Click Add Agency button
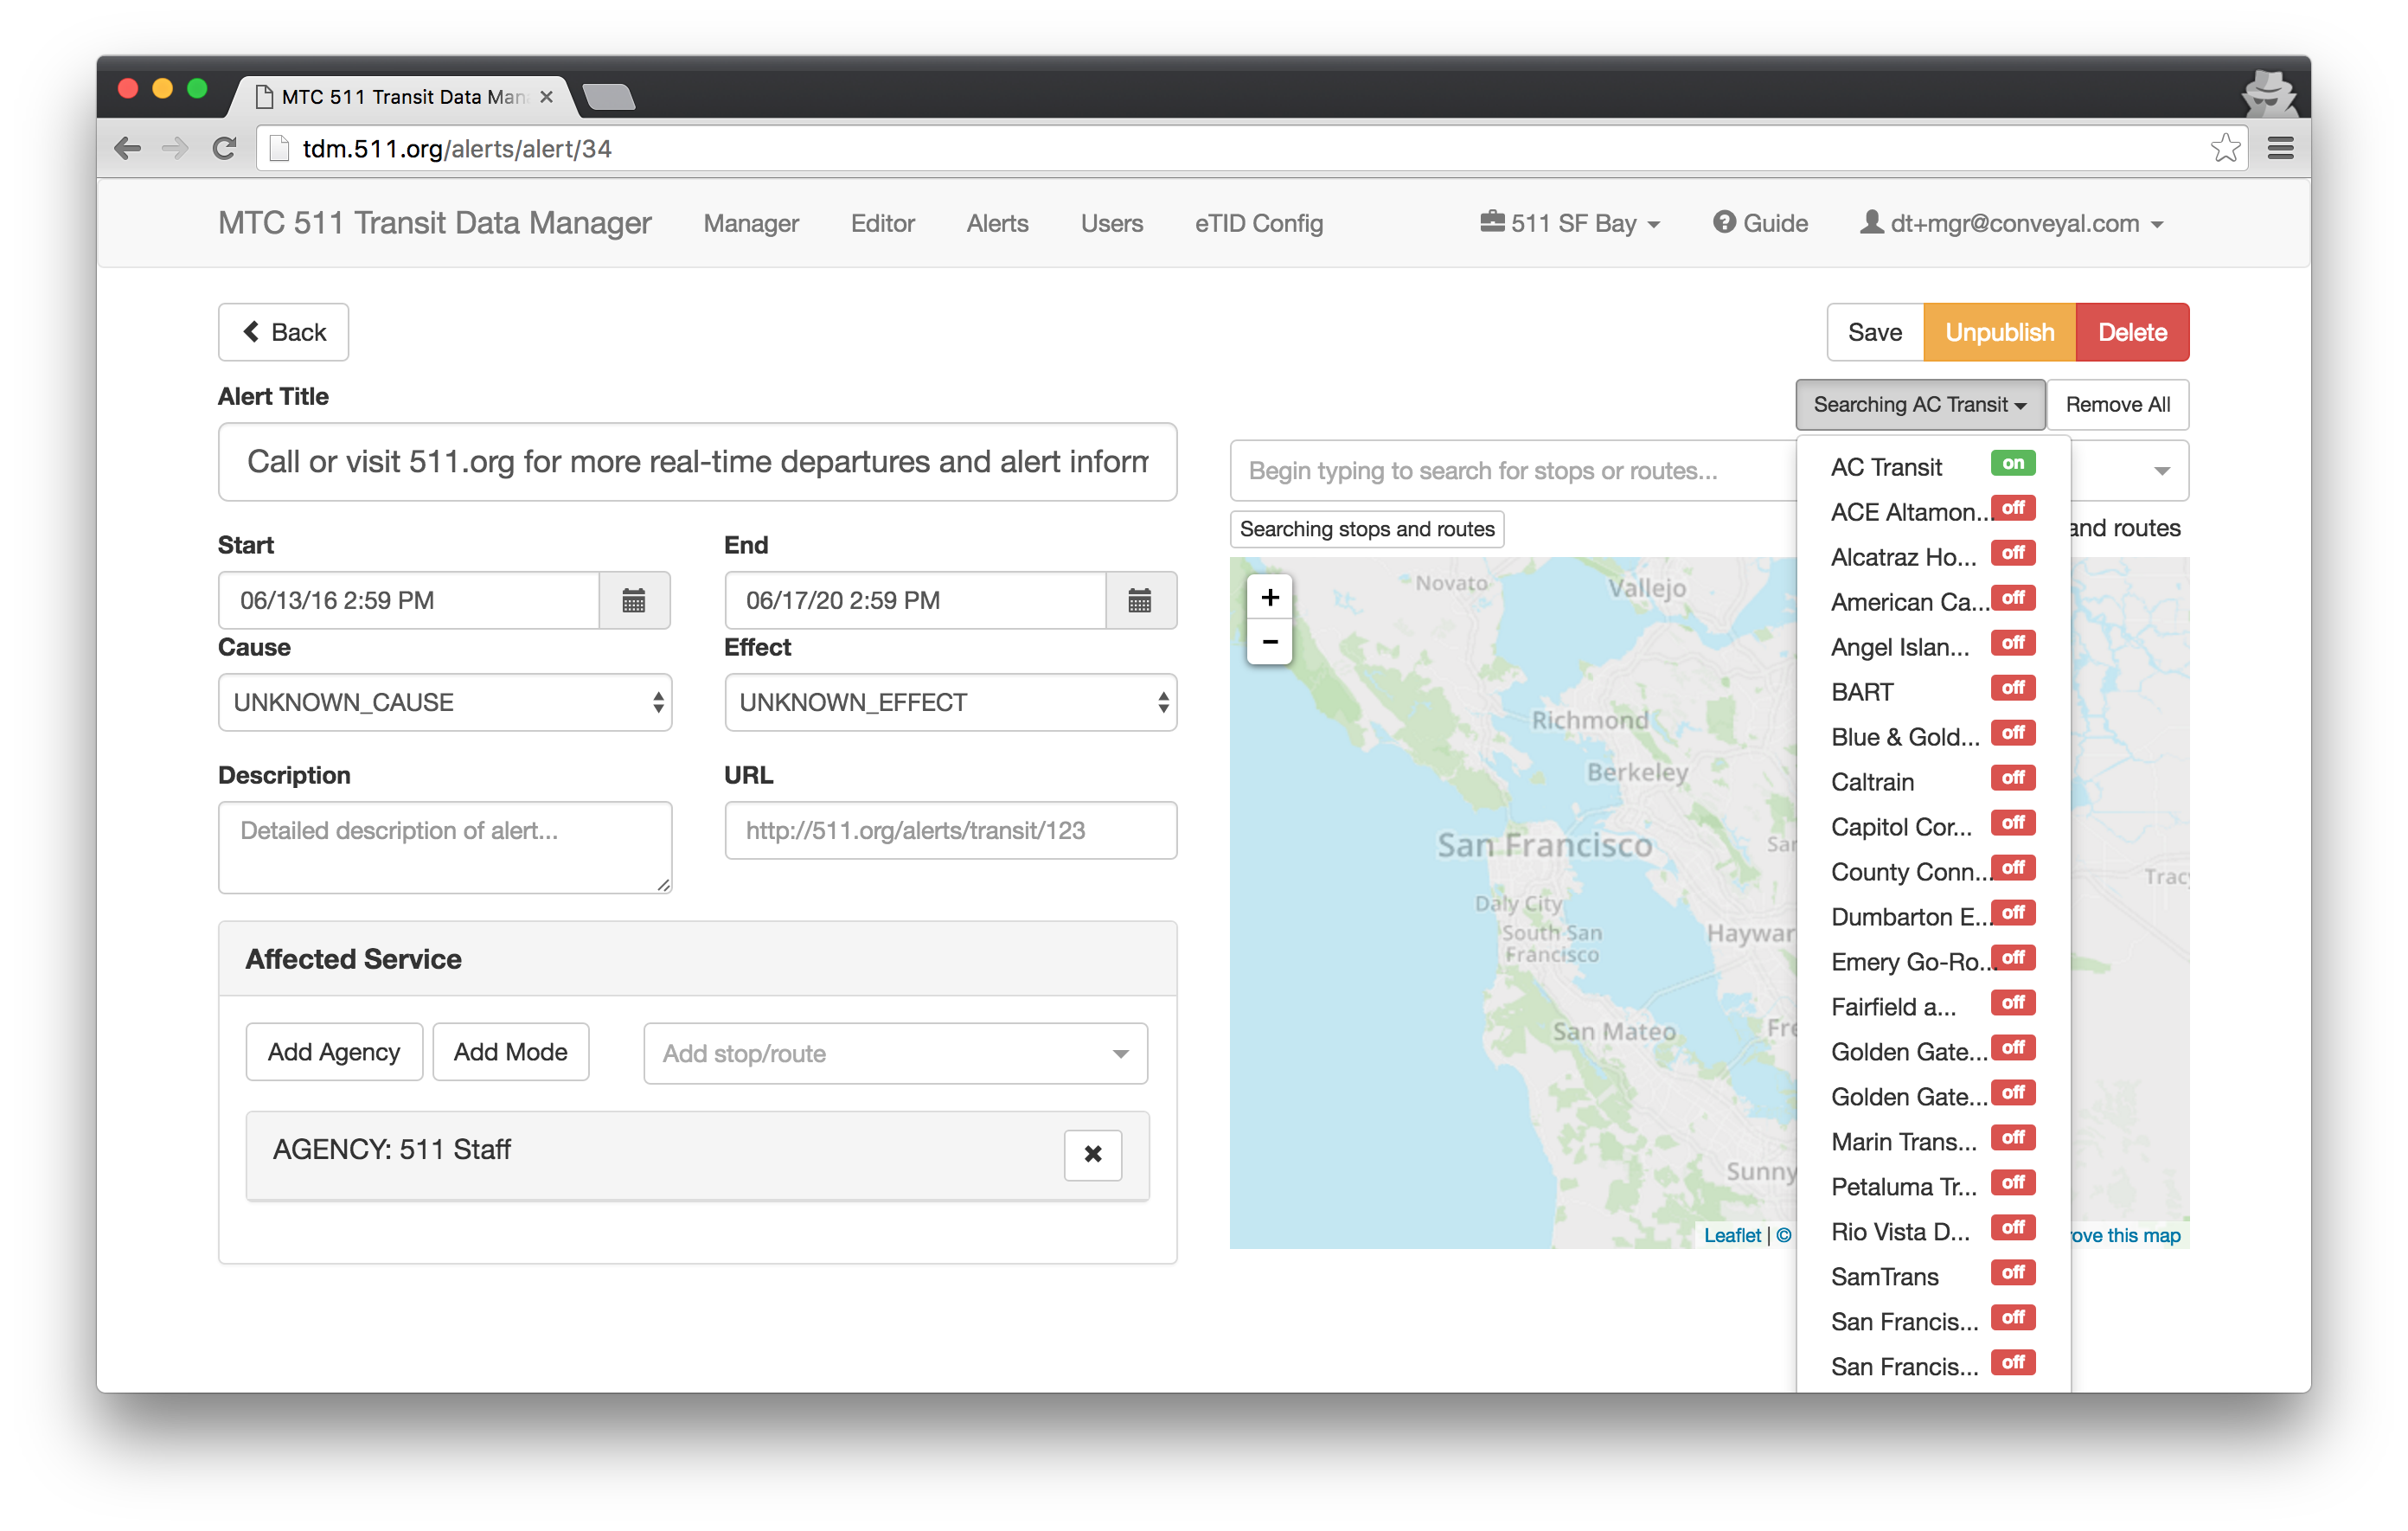2408x1531 pixels. click(334, 1052)
